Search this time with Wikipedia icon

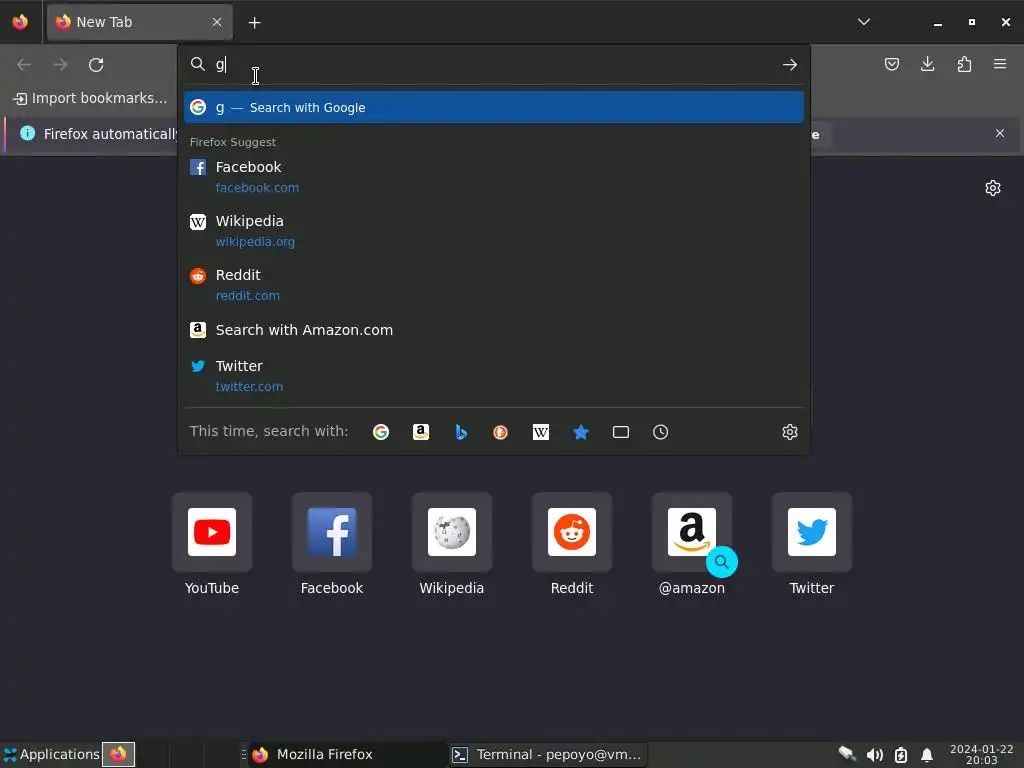(x=541, y=432)
